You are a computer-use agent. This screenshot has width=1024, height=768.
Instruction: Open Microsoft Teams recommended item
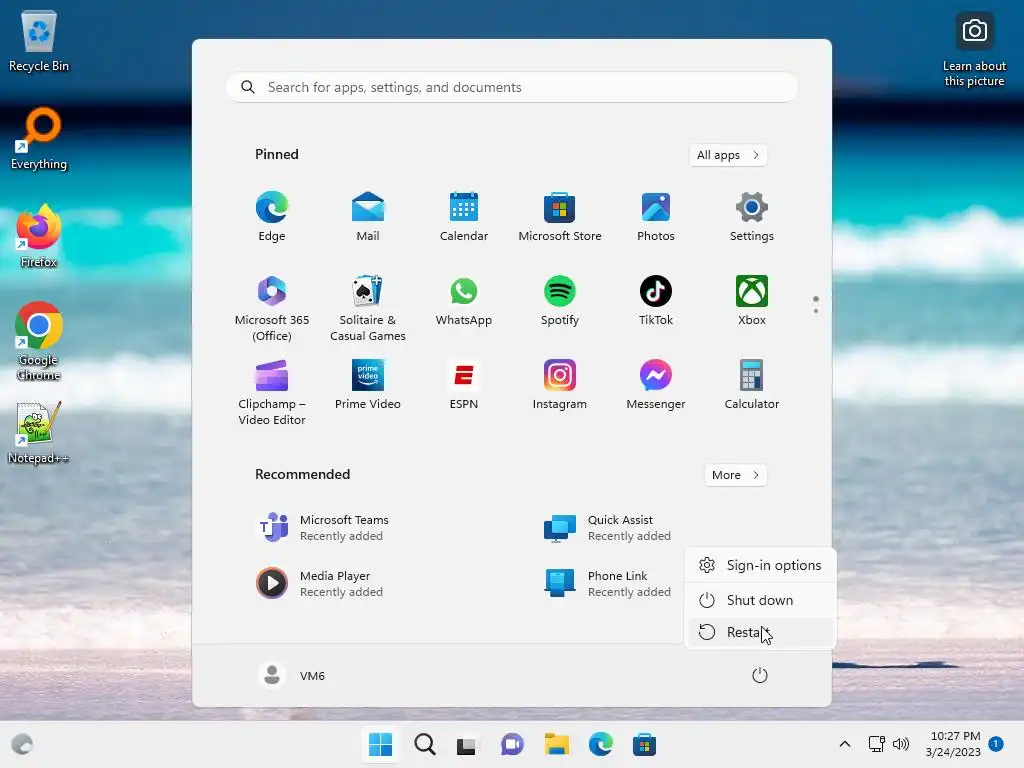pyautogui.click(x=323, y=528)
